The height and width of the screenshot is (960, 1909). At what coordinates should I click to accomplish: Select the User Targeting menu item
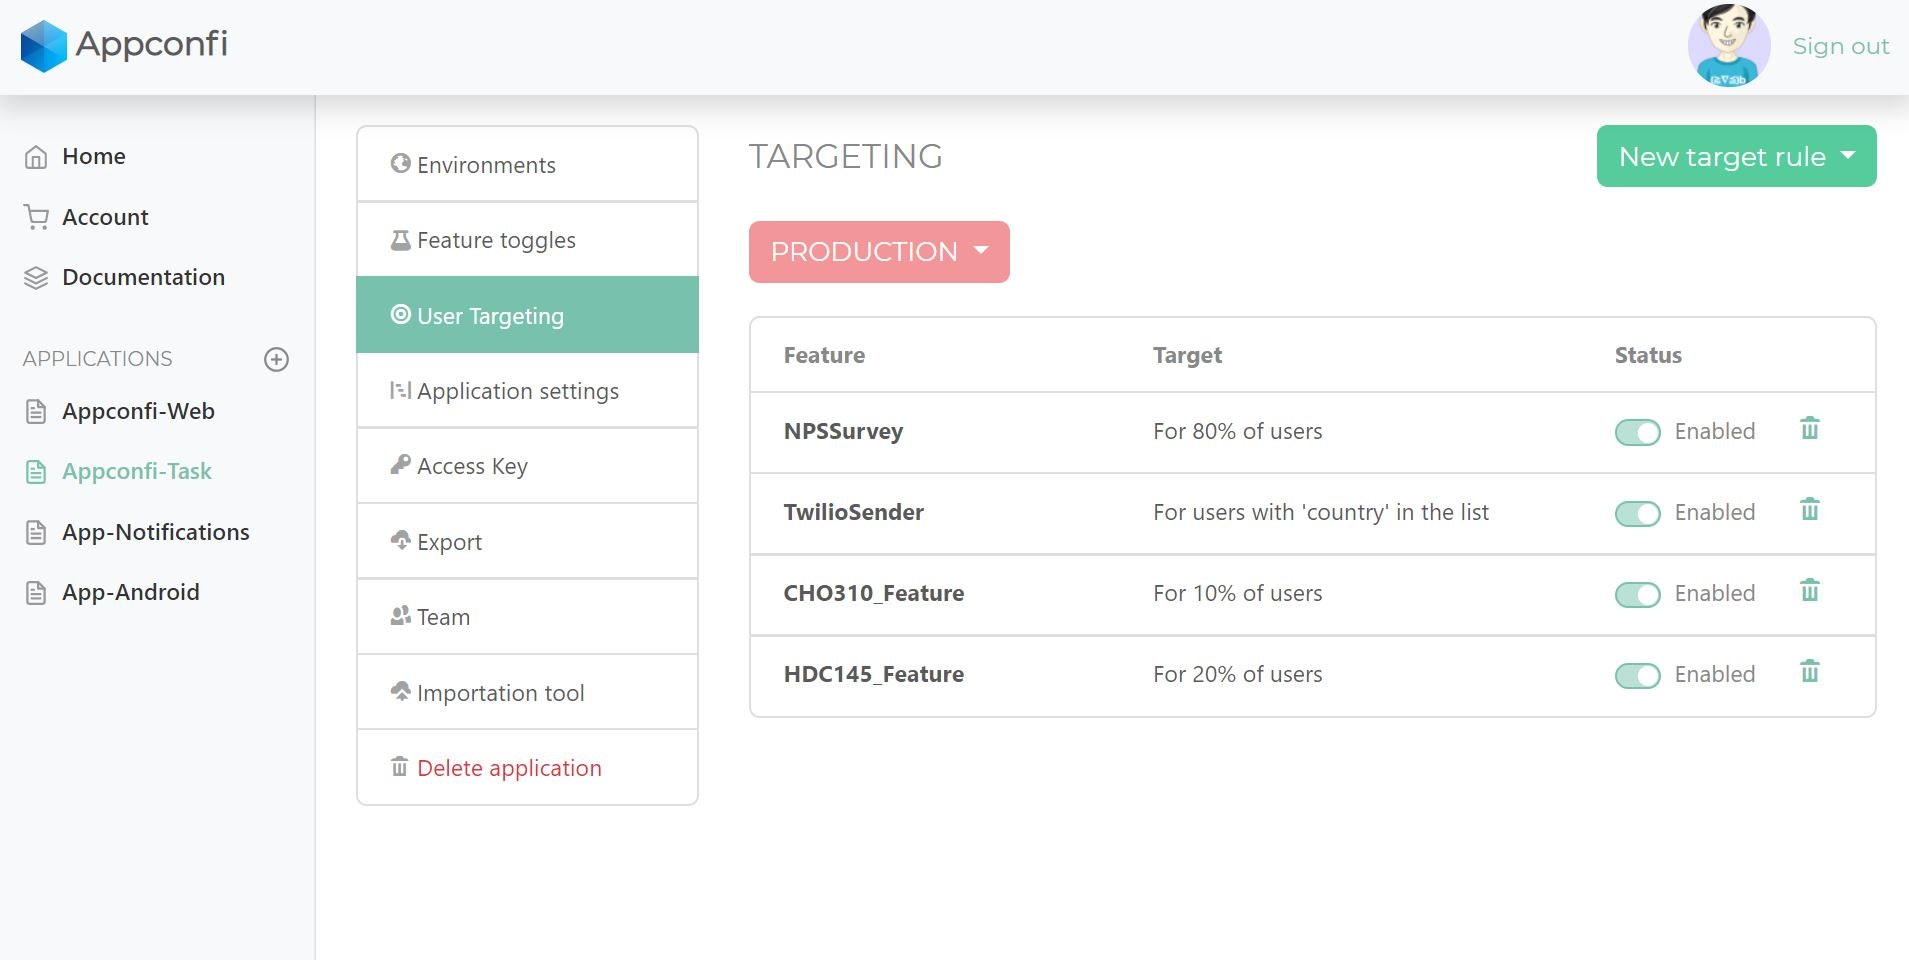coord(527,315)
